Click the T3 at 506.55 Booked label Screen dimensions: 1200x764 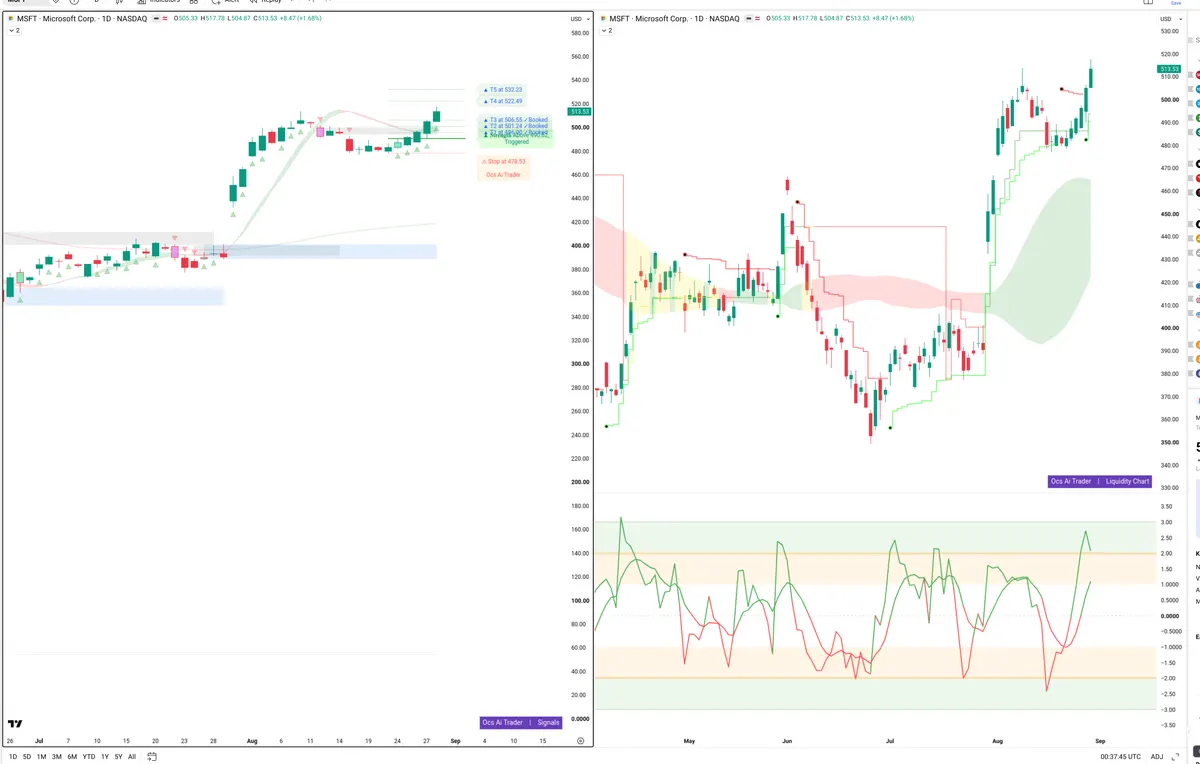point(515,120)
